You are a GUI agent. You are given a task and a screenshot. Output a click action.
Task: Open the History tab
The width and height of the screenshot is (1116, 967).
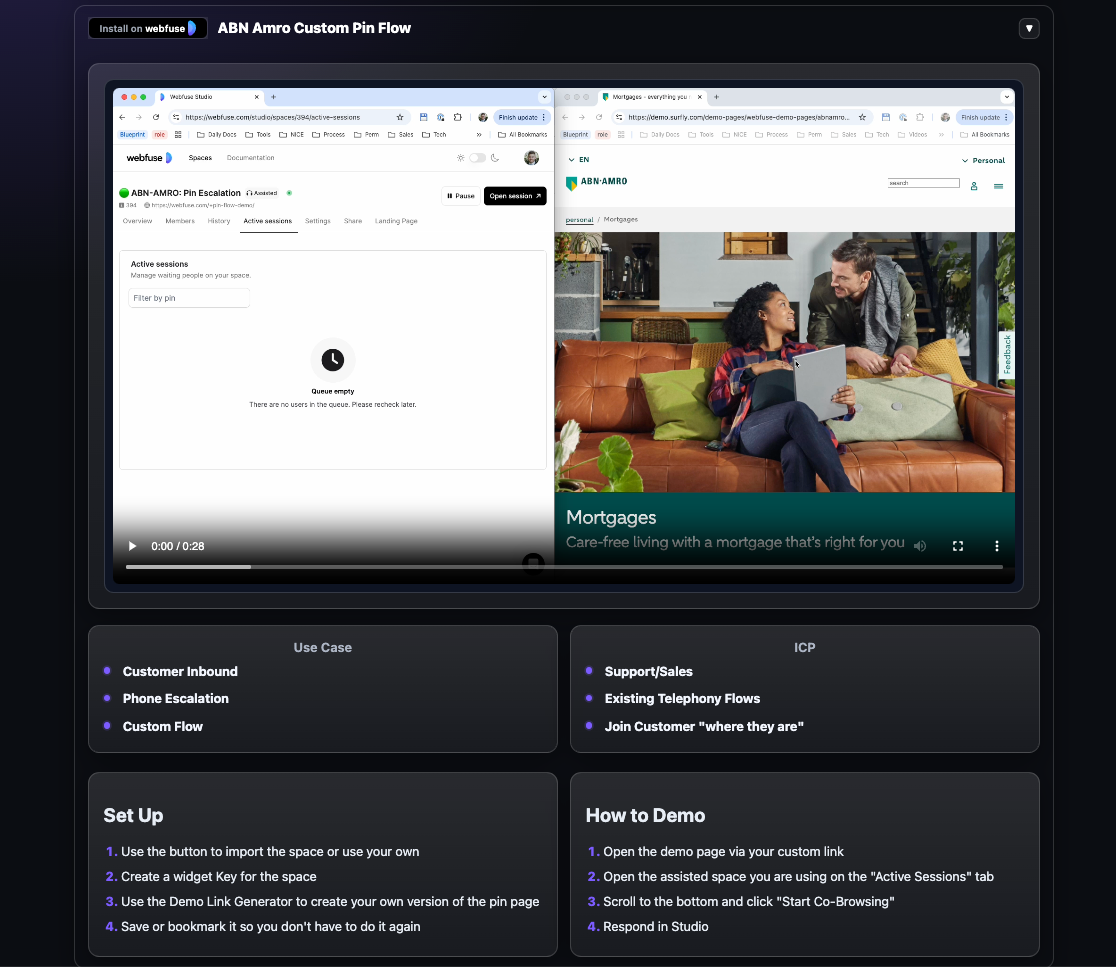(x=219, y=221)
